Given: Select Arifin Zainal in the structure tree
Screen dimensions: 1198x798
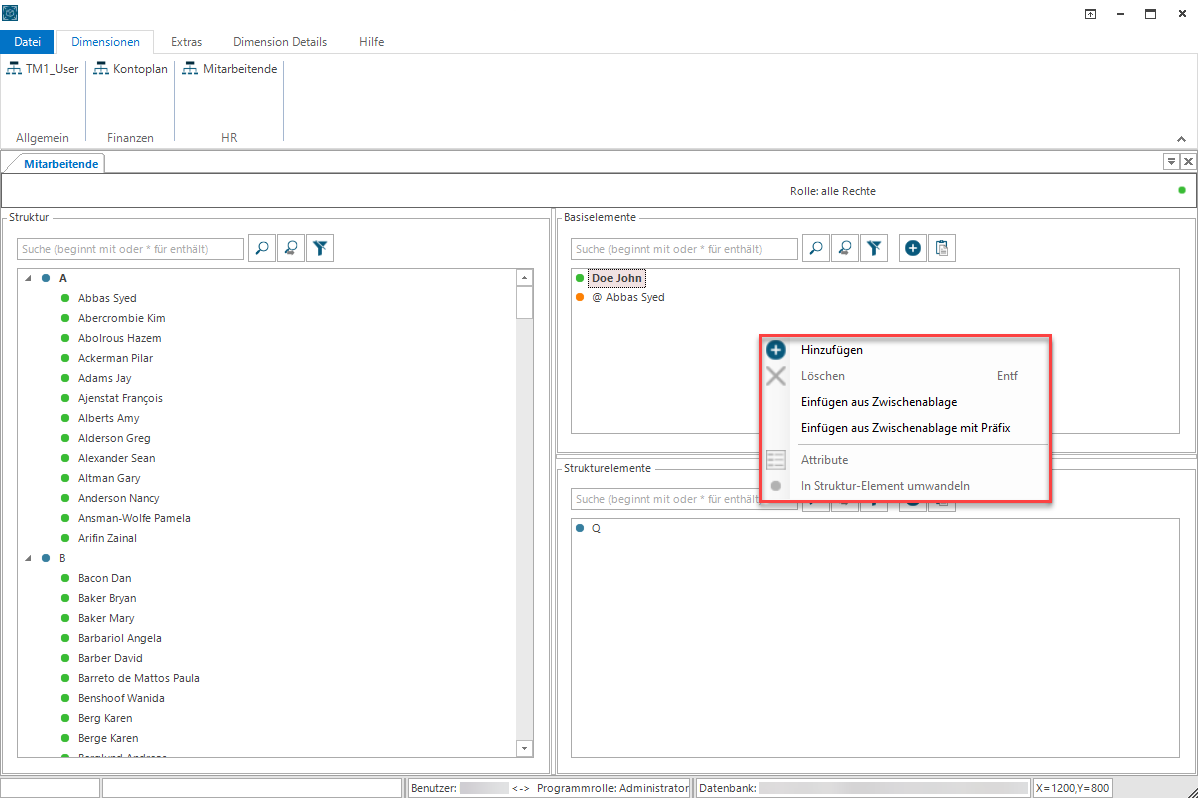Looking at the screenshot, I should click(107, 538).
